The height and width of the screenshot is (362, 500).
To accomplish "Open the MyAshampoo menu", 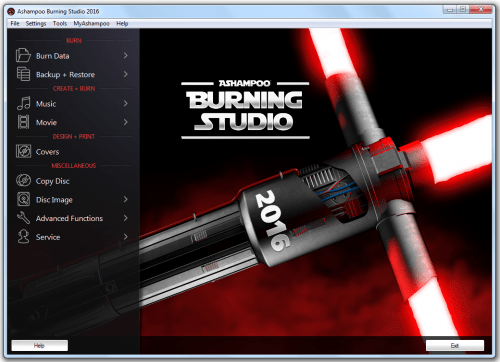I will [91, 23].
